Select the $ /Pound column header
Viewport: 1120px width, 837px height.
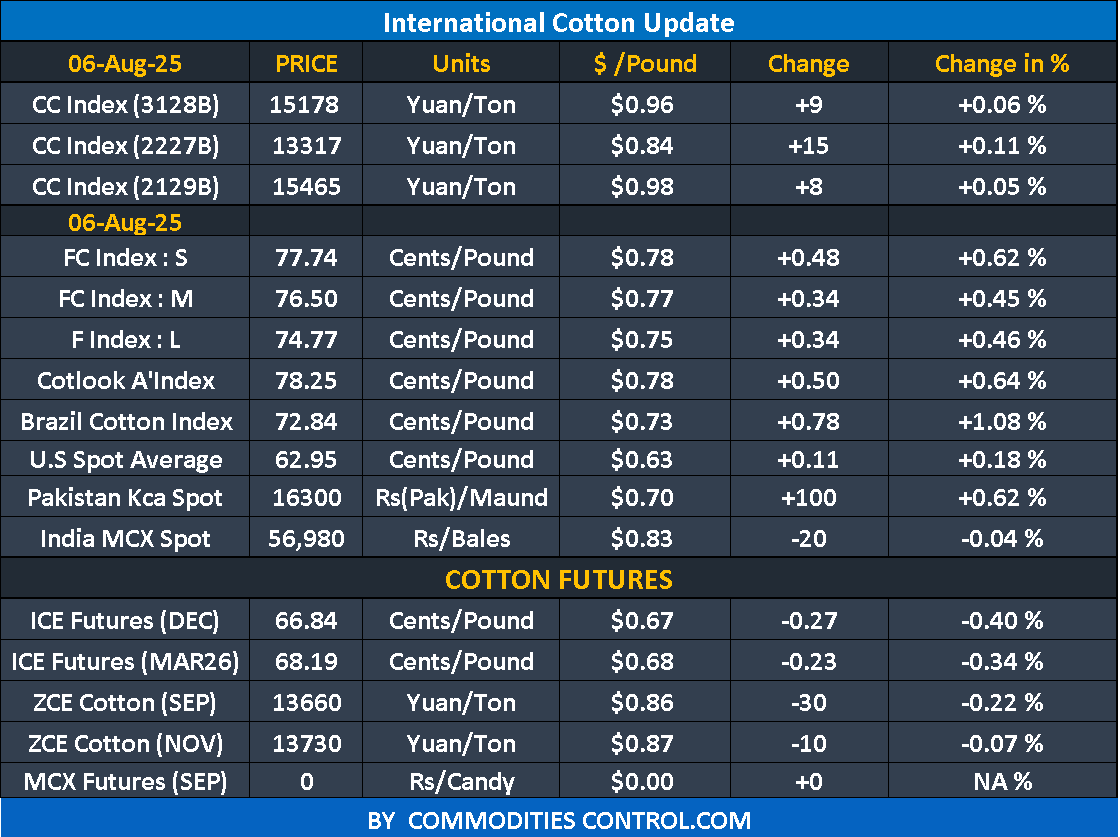pyautogui.click(x=644, y=64)
